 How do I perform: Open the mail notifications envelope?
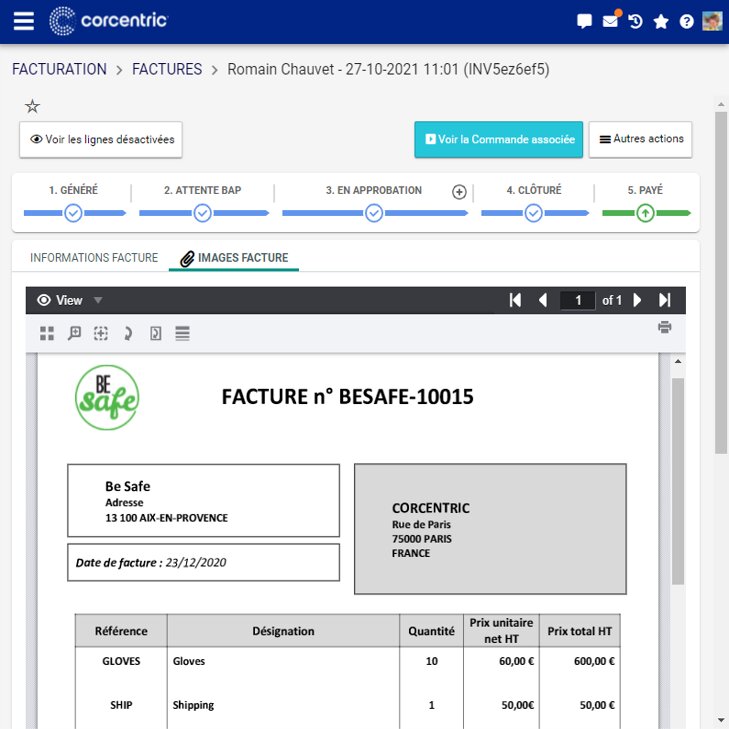pyautogui.click(x=610, y=21)
